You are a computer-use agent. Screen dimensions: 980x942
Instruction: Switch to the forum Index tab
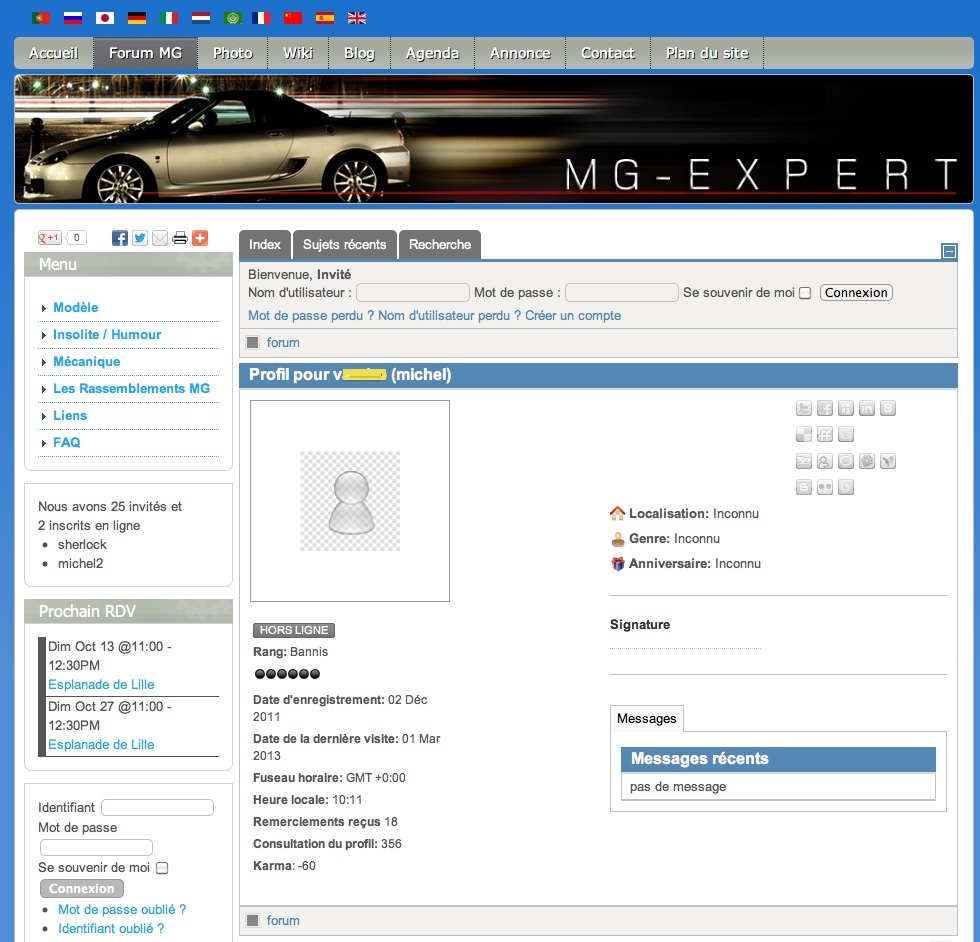point(265,244)
